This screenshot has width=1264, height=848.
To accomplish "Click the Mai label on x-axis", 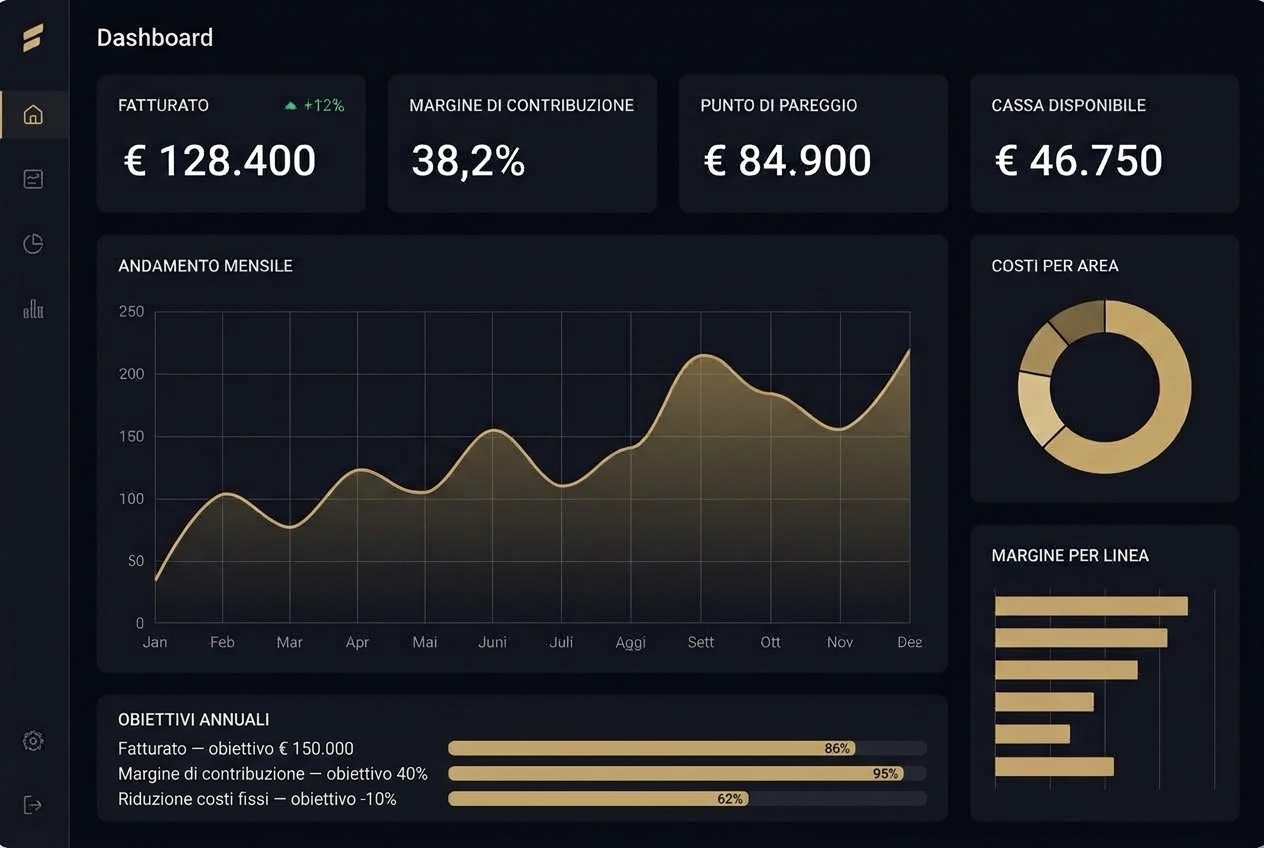I will point(425,642).
